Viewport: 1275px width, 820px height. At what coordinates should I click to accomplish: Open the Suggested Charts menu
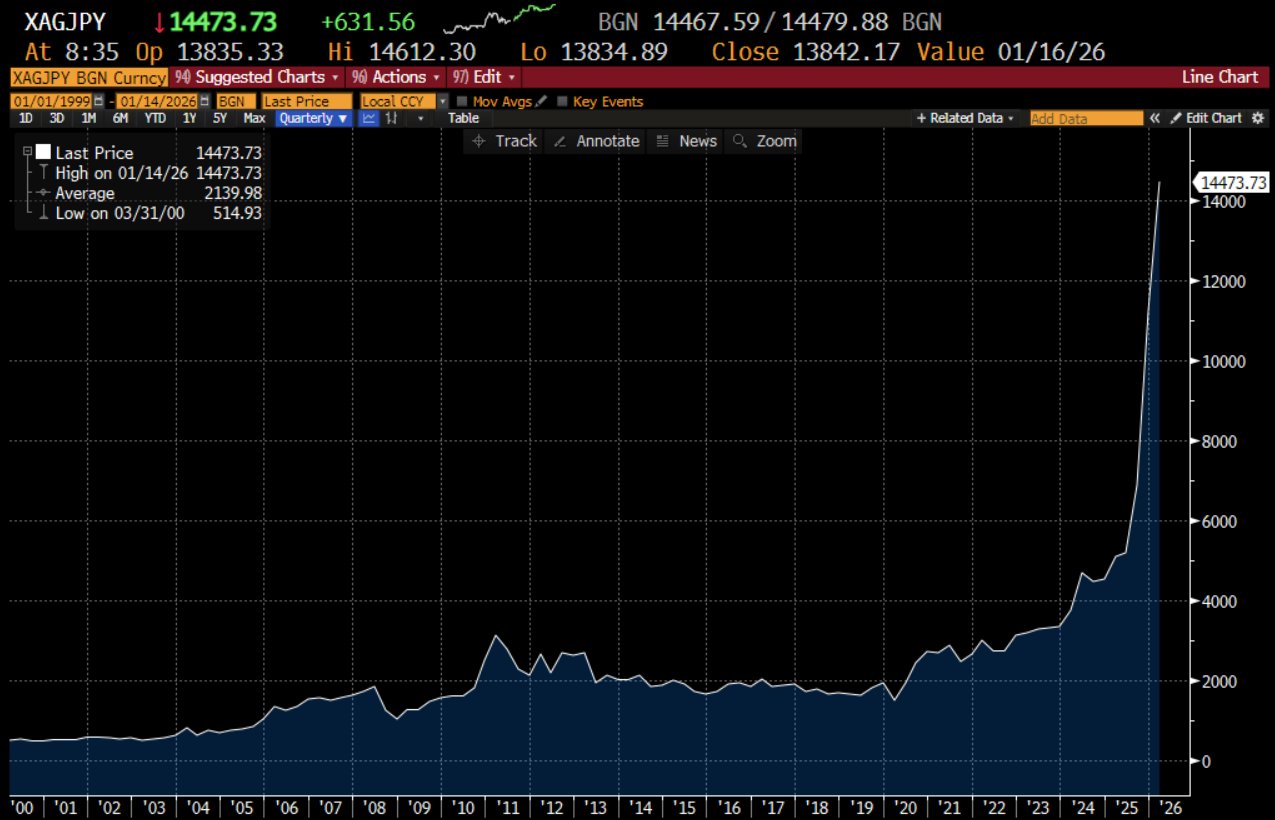(257, 77)
